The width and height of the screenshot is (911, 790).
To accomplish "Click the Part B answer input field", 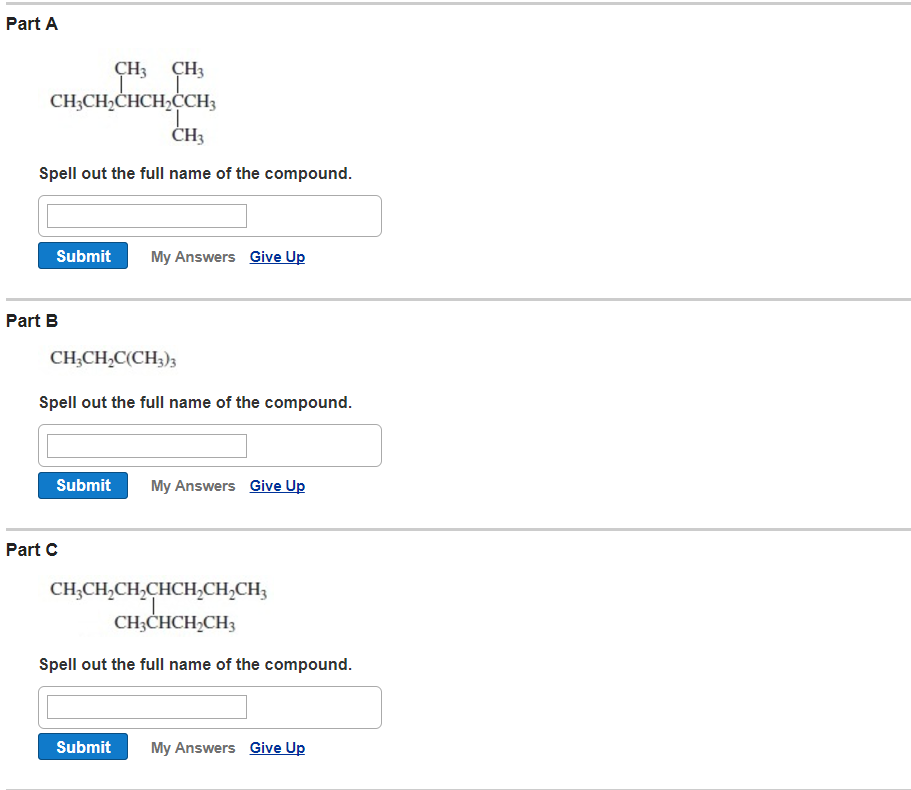I will click(x=144, y=445).
